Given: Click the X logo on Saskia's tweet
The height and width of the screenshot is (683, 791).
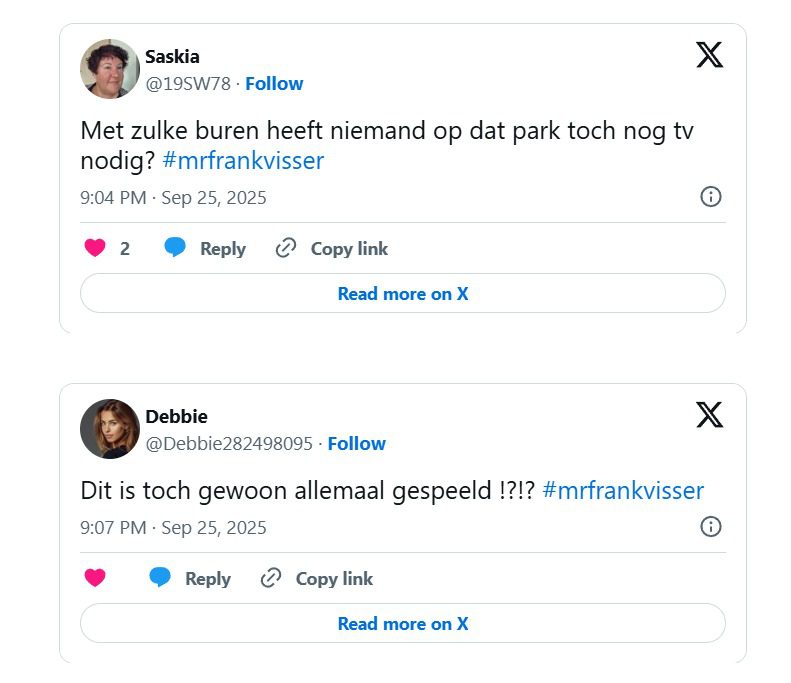Looking at the screenshot, I should 709,55.
